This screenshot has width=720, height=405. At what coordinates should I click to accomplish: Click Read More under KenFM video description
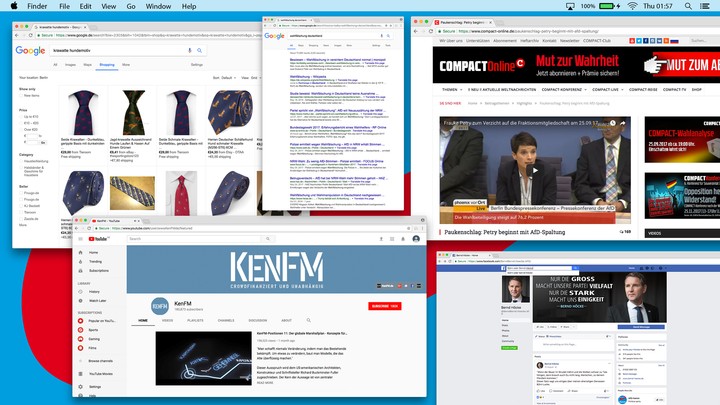tap(265, 382)
